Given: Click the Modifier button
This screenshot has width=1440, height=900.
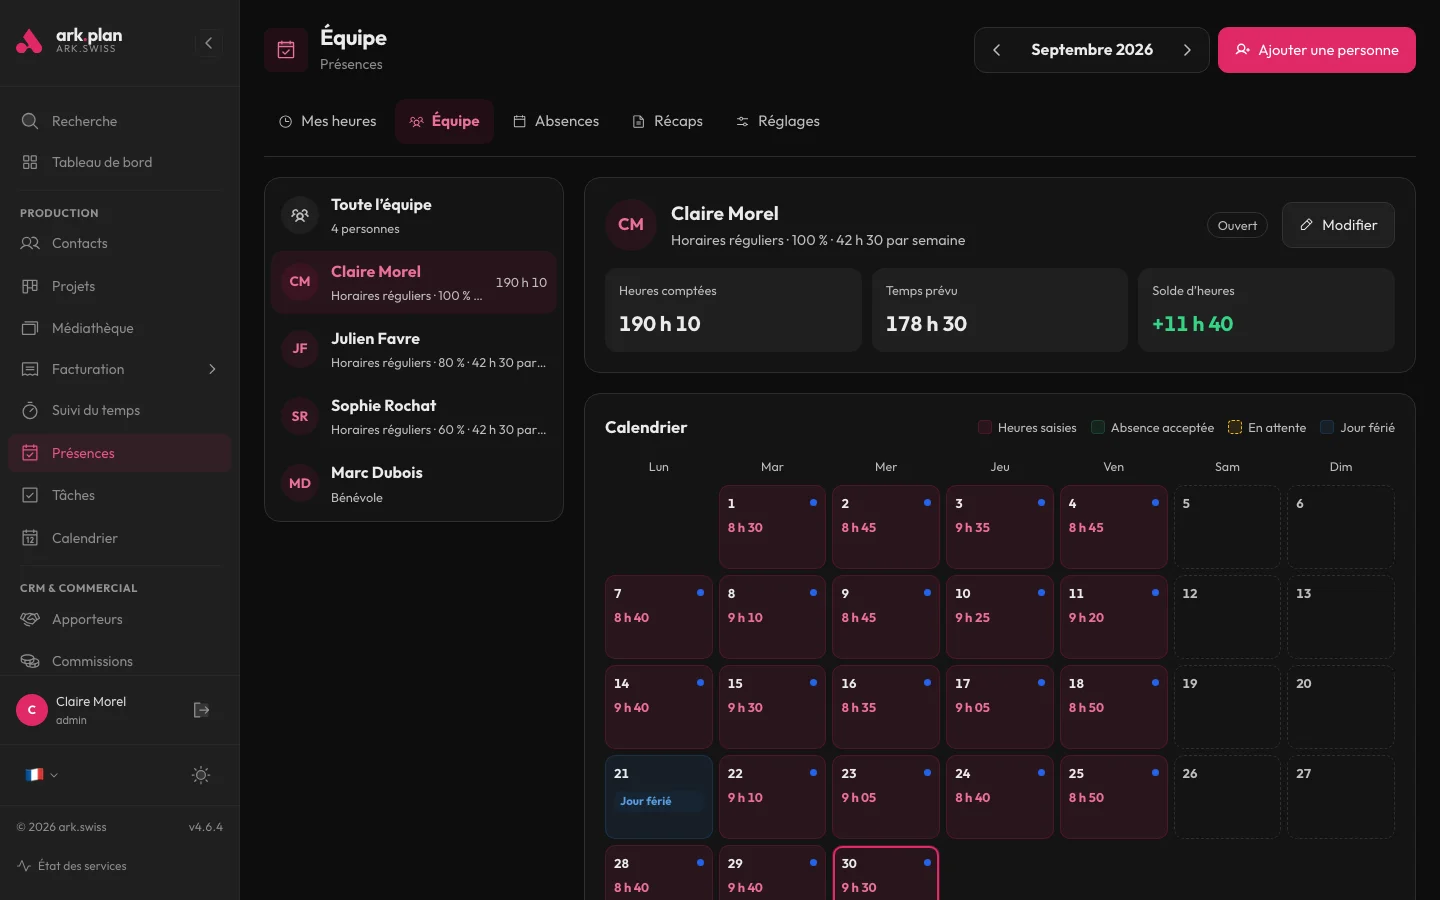Looking at the screenshot, I should 1338,225.
